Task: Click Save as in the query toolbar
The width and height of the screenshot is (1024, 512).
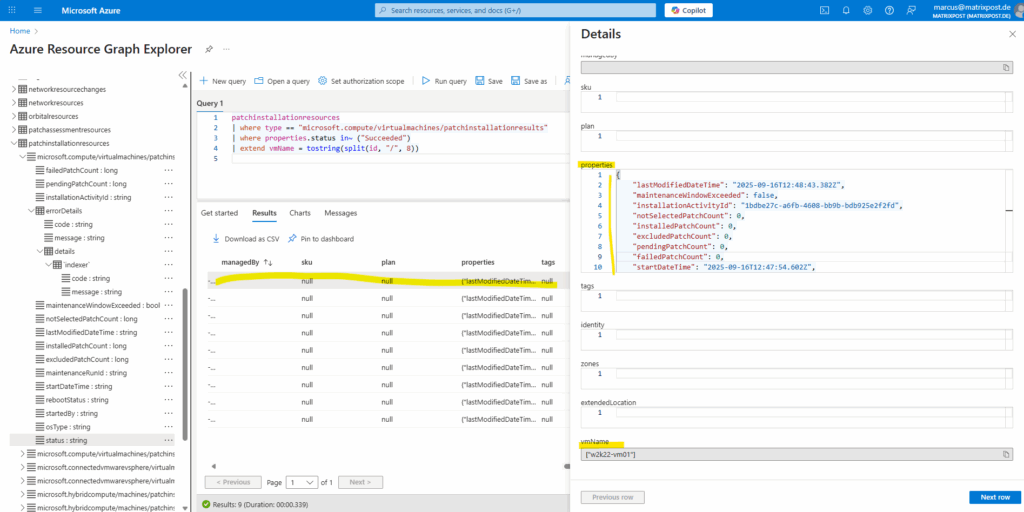Action: (x=529, y=81)
